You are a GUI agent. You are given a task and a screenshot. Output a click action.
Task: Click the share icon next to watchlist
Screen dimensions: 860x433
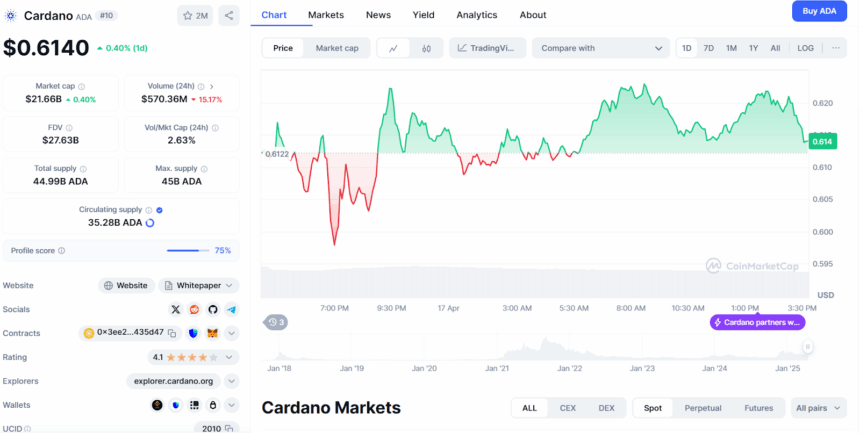tap(229, 15)
